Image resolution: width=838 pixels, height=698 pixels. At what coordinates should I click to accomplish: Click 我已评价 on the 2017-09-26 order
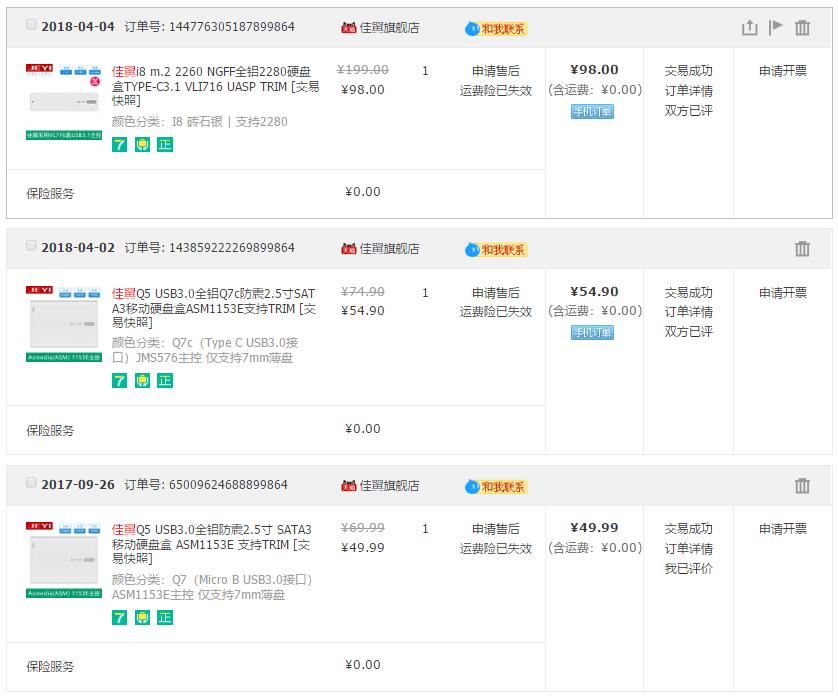point(688,569)
